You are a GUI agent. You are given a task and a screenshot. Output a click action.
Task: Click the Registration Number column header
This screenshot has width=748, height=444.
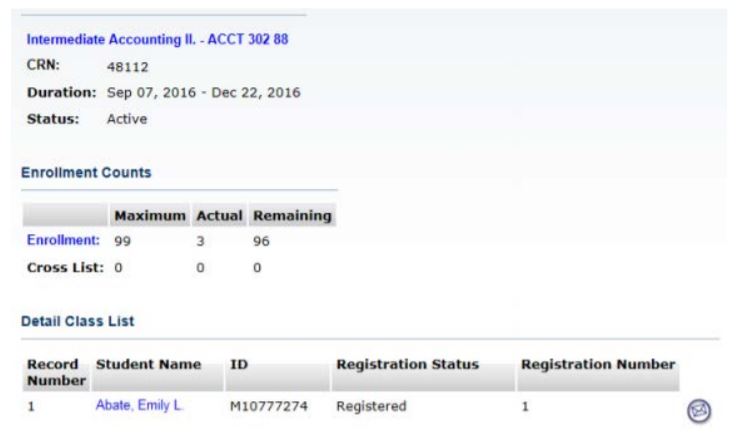597,363
